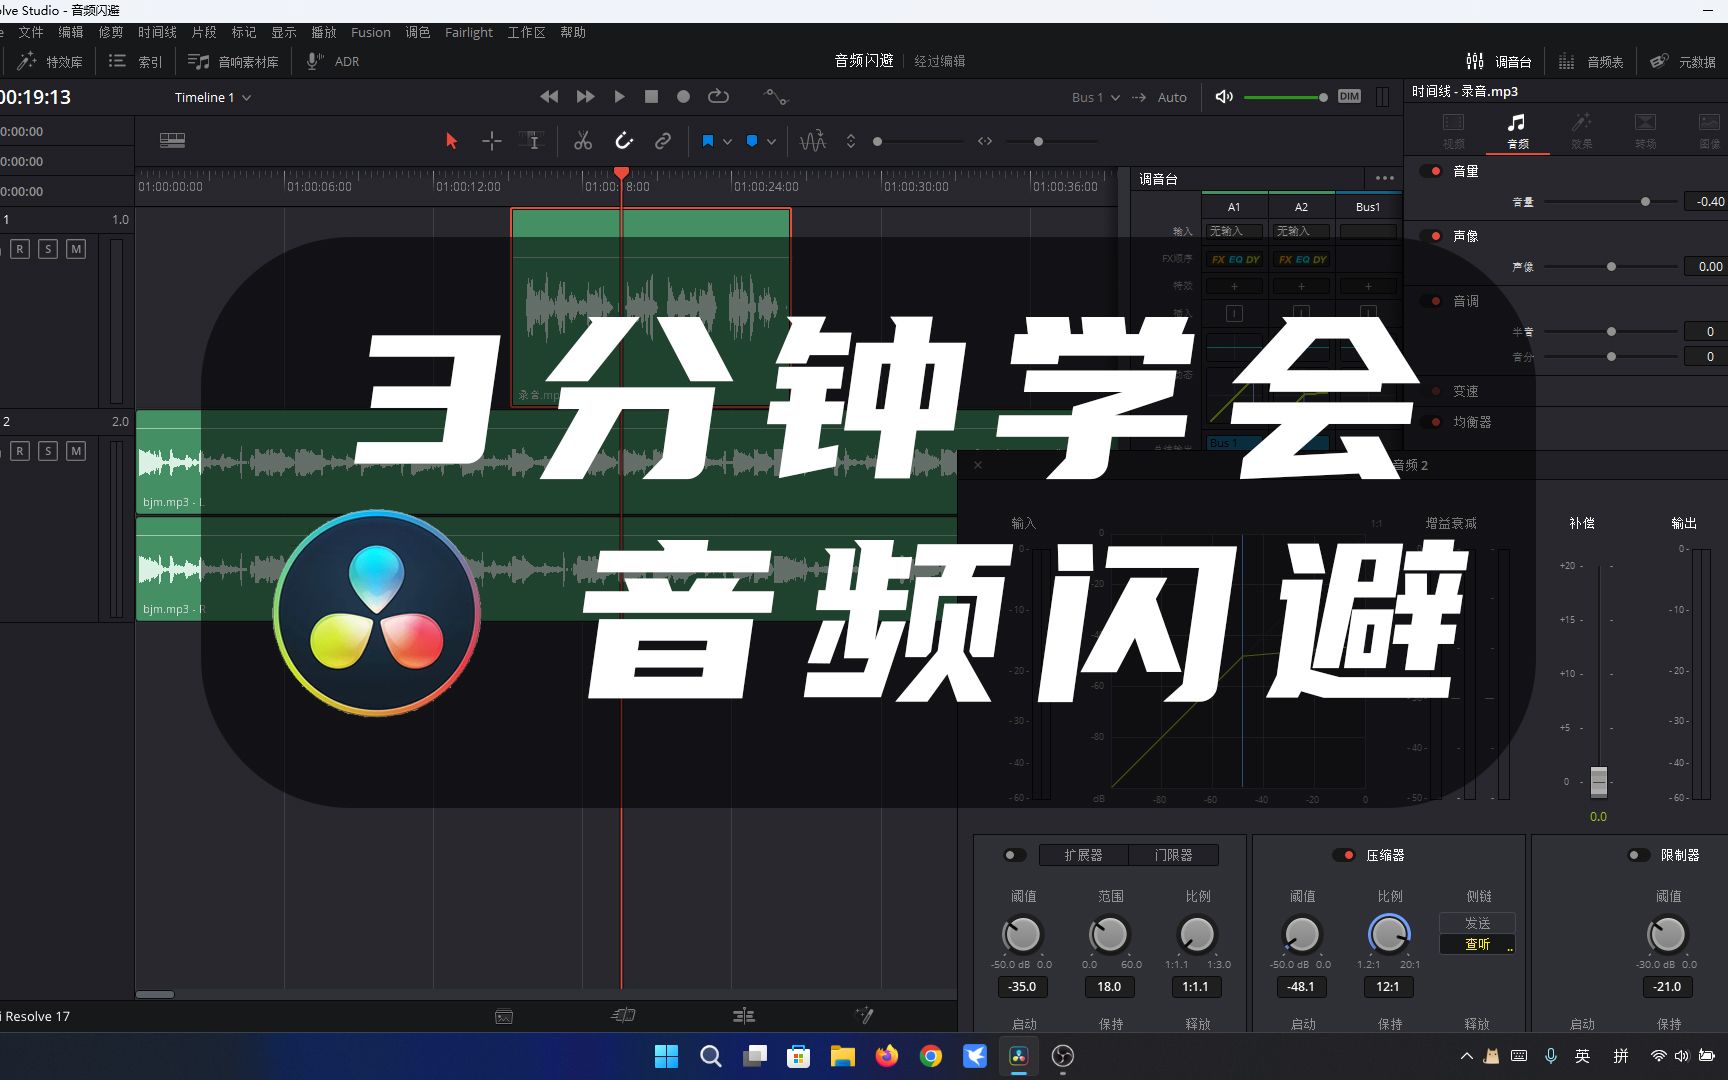Screen dimensions: 1728x1080
Task: Toggle the 音调 (Pitch) section enable dot
Action: (x=1431, y=301)
